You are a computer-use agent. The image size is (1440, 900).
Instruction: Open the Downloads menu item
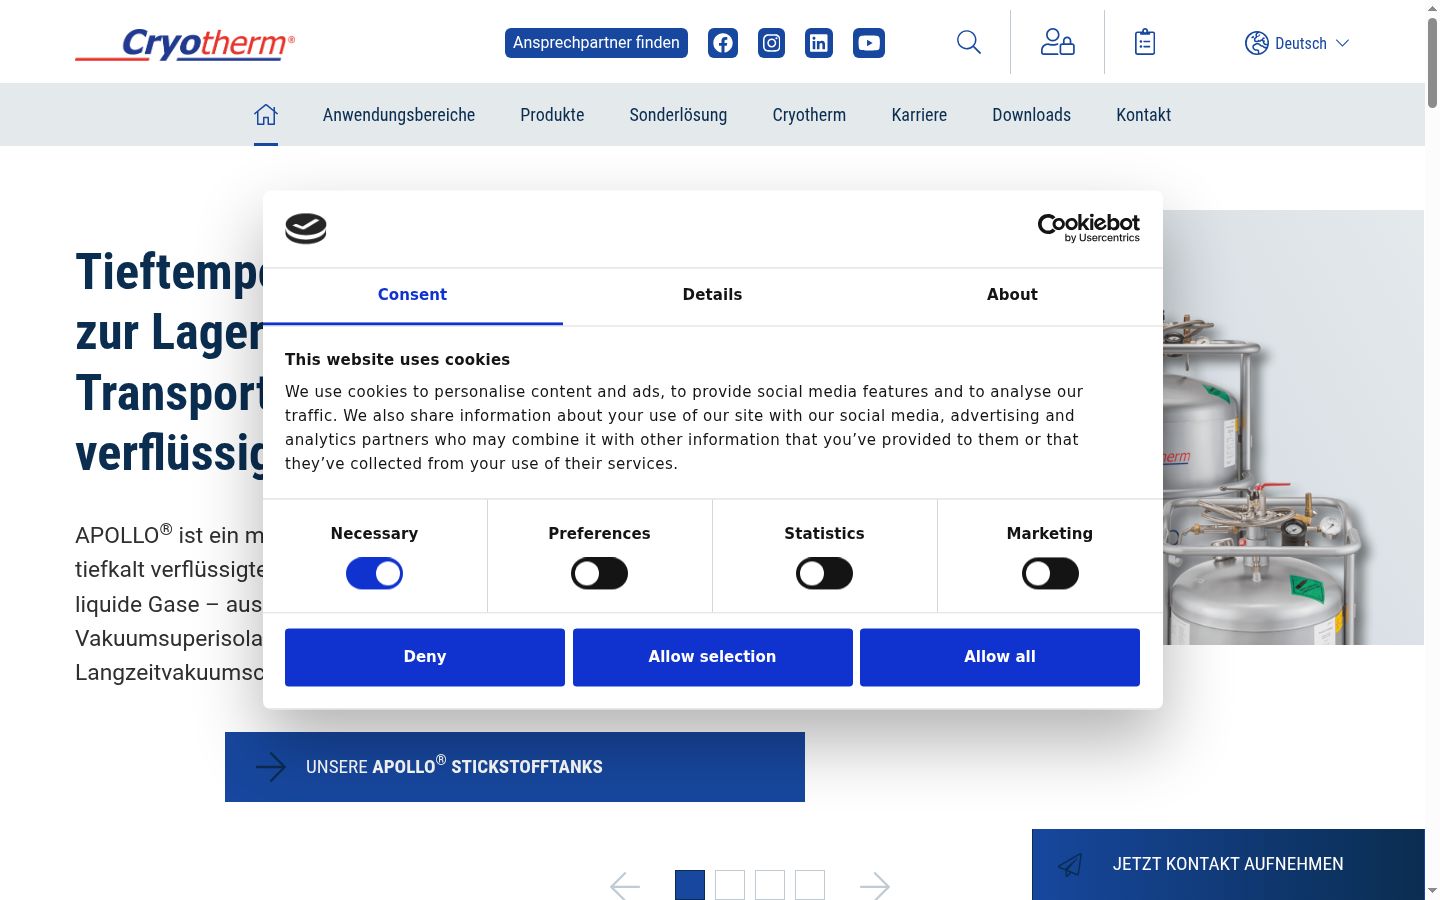point(1031,115)
